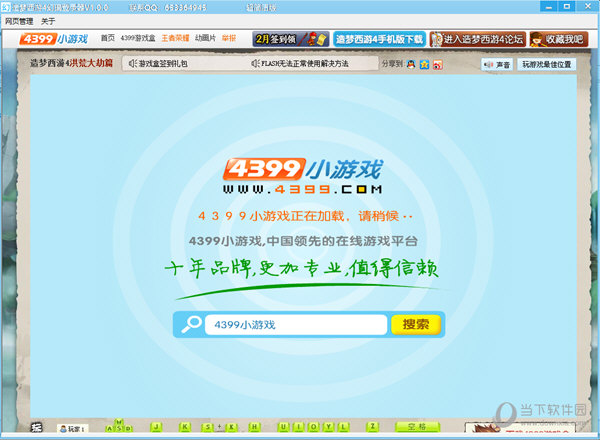Click the U key icon
The height and width of the screenshot is (440, 600).
(x=283, y=427)
